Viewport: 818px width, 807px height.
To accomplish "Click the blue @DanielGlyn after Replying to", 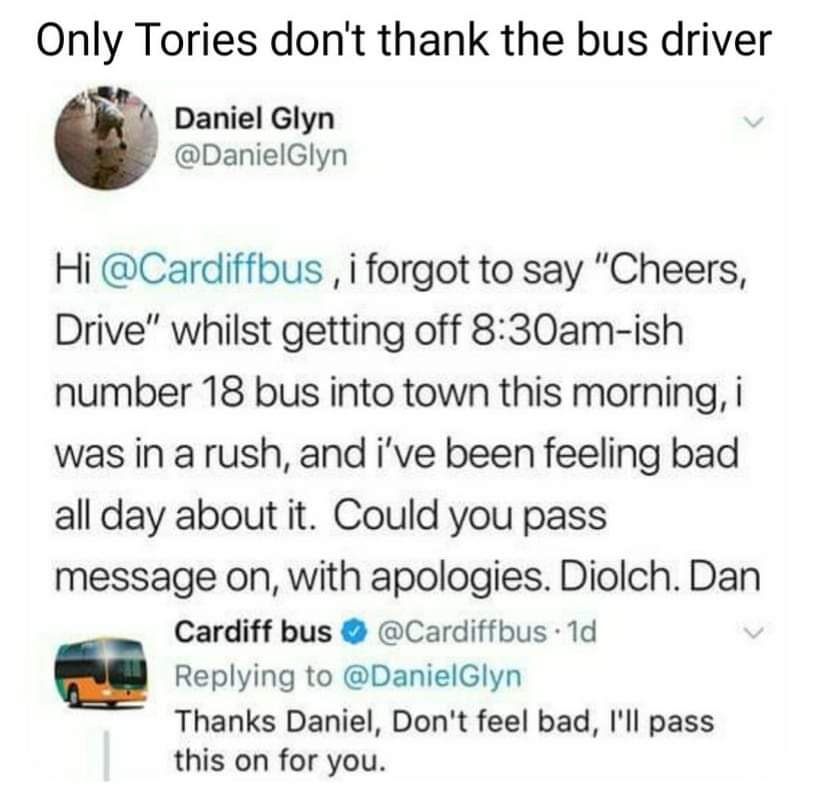I will click(x=431, y=677).
